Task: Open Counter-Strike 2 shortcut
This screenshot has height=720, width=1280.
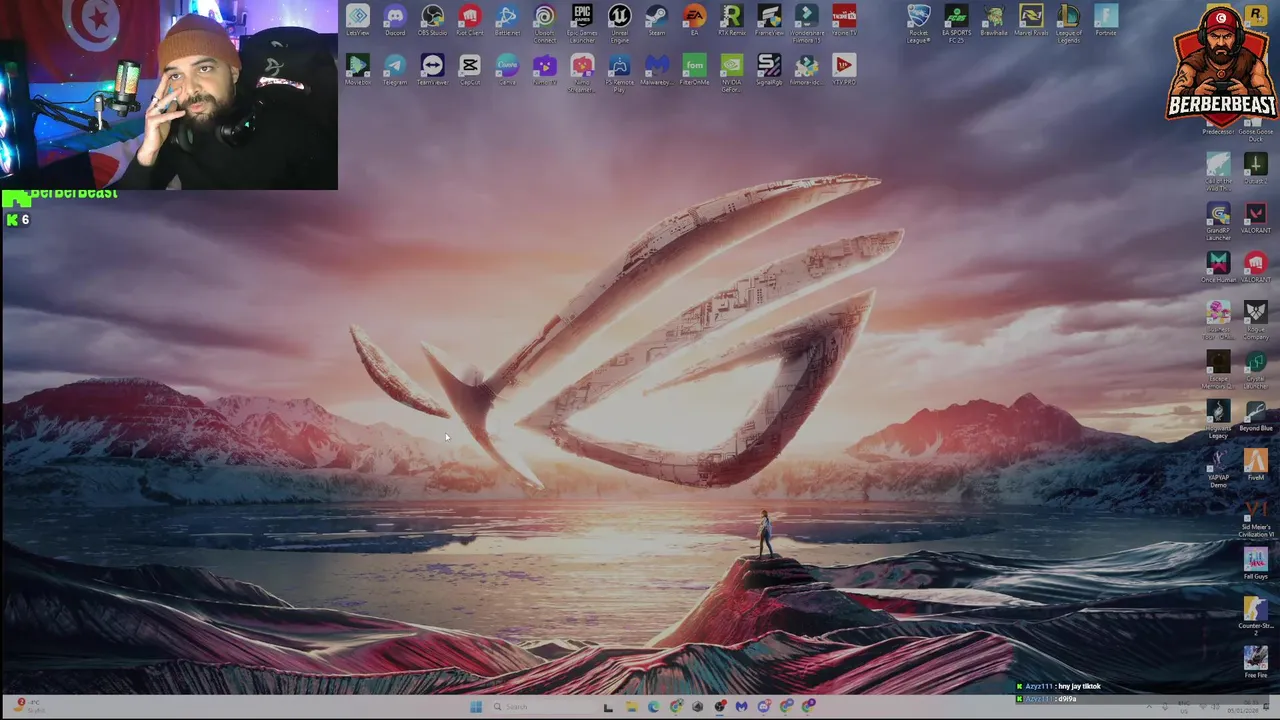Action: 1255,617
